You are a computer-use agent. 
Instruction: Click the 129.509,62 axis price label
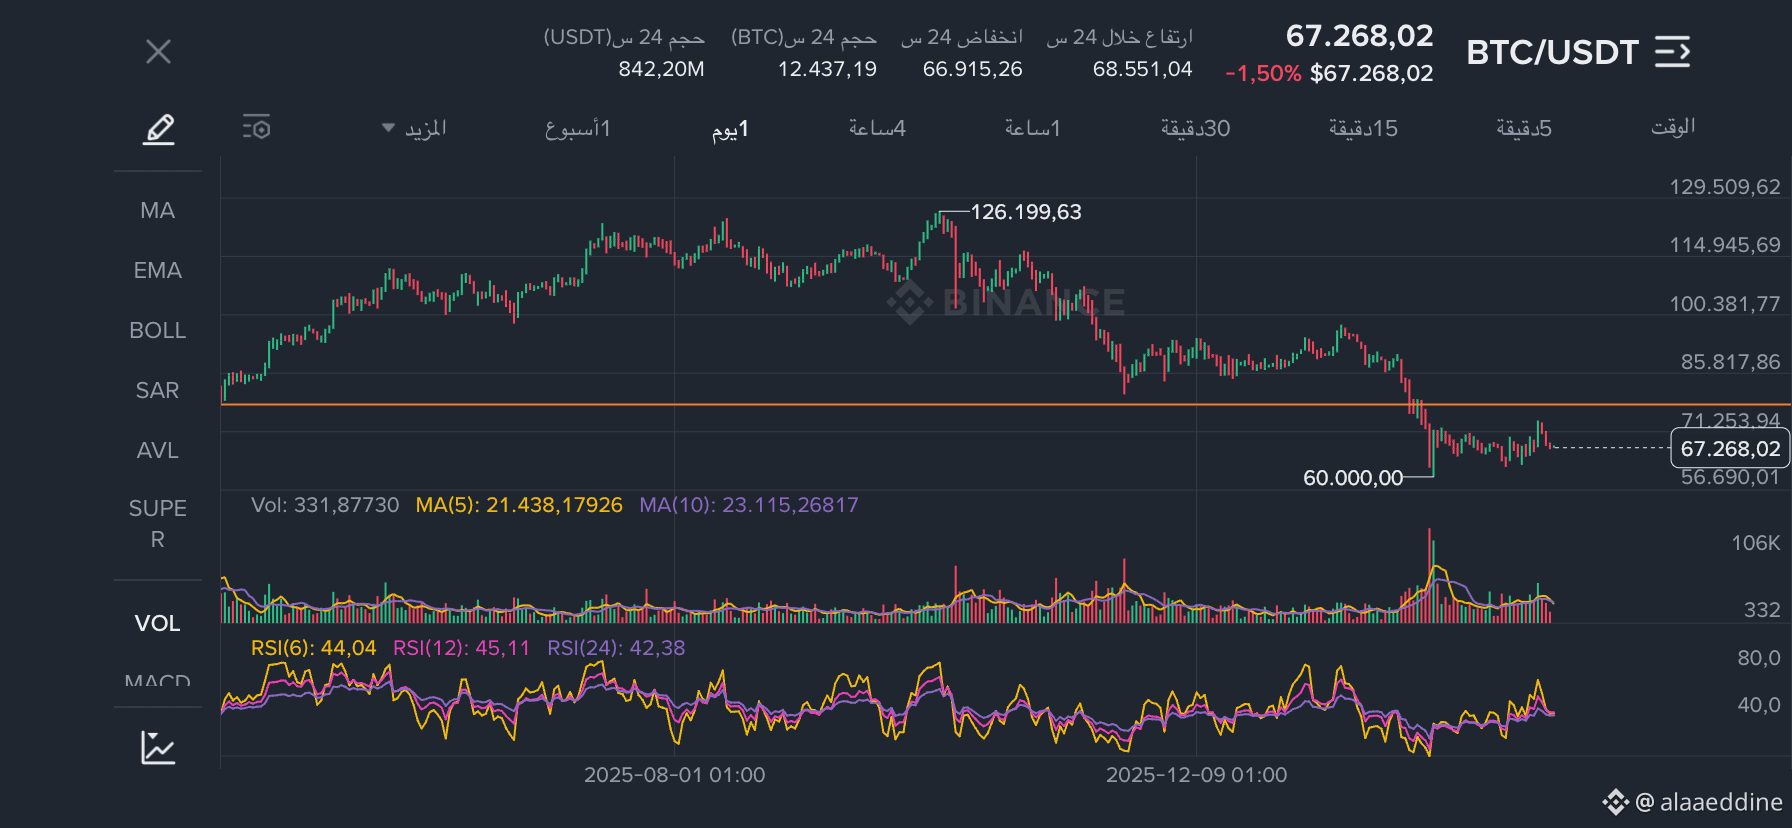pyautogui.click(x=1724, y=187)
